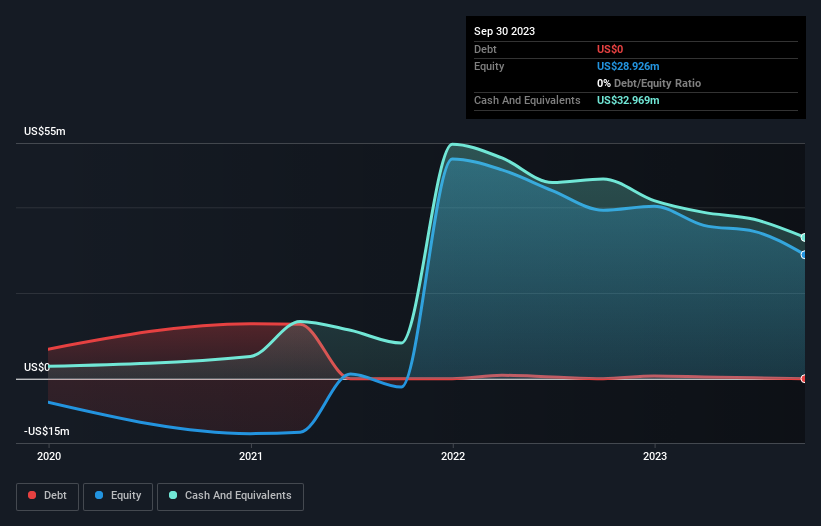Click the US$55m y-axis label
This screenshot has height=526, width=821.
pyautogui.click(x=45, y=131)
